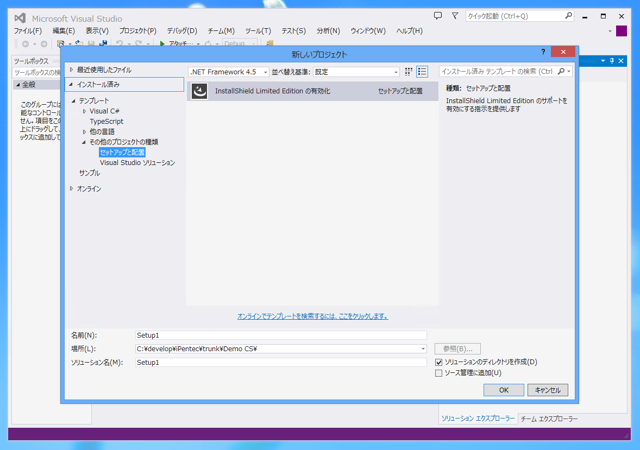Viewport: 640px width, 450px height.
Task: Open toolbar options arrow beside user square
Action: tap(610, 31)
